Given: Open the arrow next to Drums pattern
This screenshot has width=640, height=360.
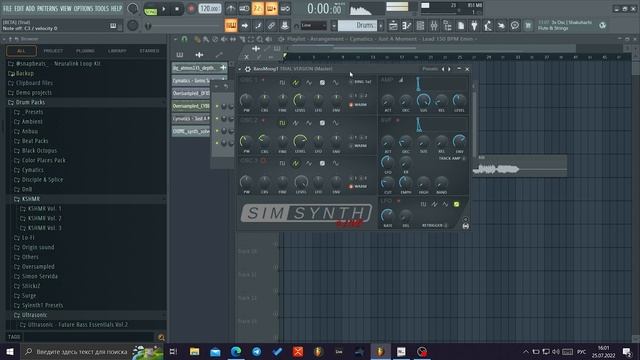Looking at the screenshot, I should 381,25.
